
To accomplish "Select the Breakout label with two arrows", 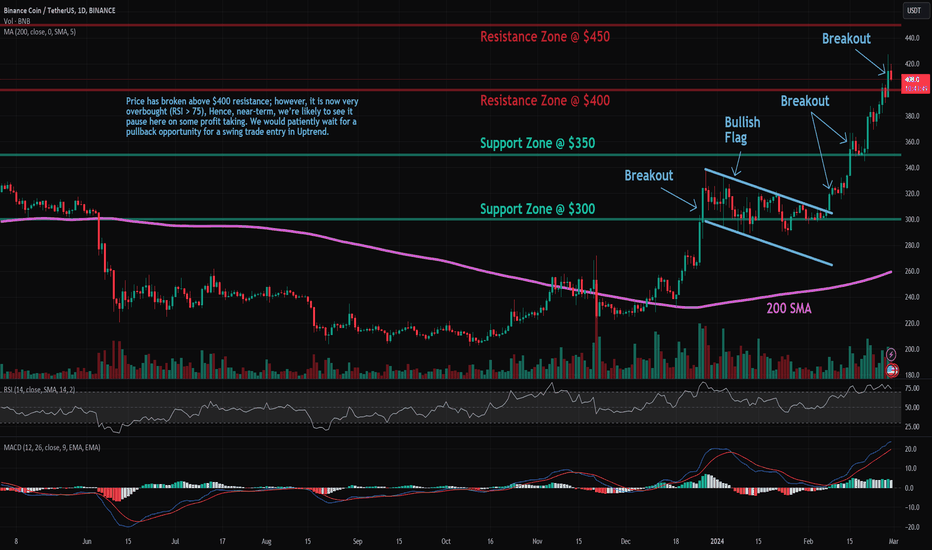I will [x=804, y=101].
